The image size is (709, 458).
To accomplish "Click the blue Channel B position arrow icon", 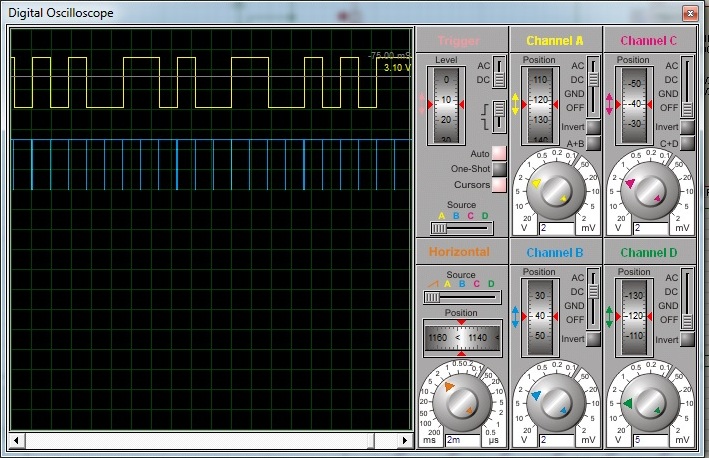I will click(515, 316).
